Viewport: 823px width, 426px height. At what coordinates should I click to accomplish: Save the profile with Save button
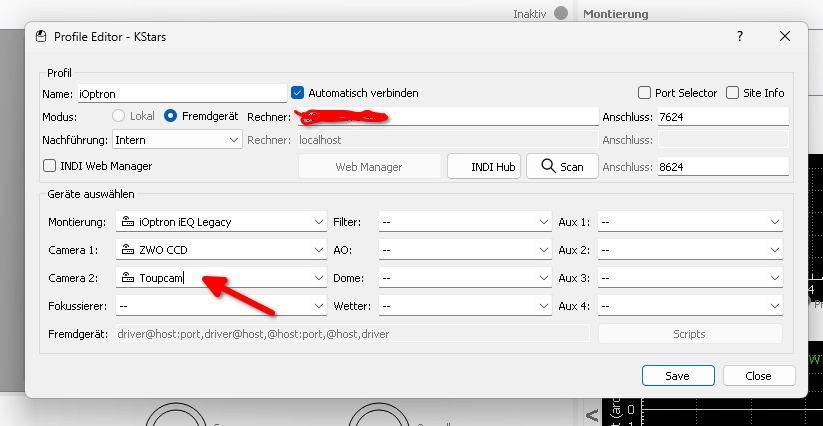click(678, 376)
